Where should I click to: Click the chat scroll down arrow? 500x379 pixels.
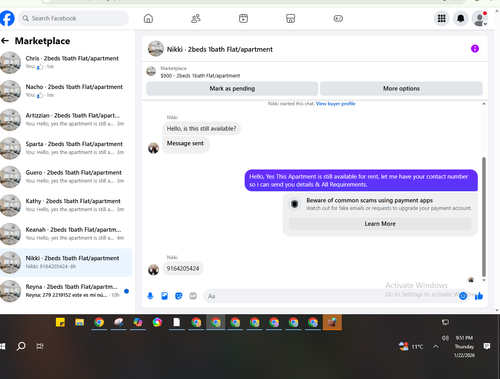484,280
